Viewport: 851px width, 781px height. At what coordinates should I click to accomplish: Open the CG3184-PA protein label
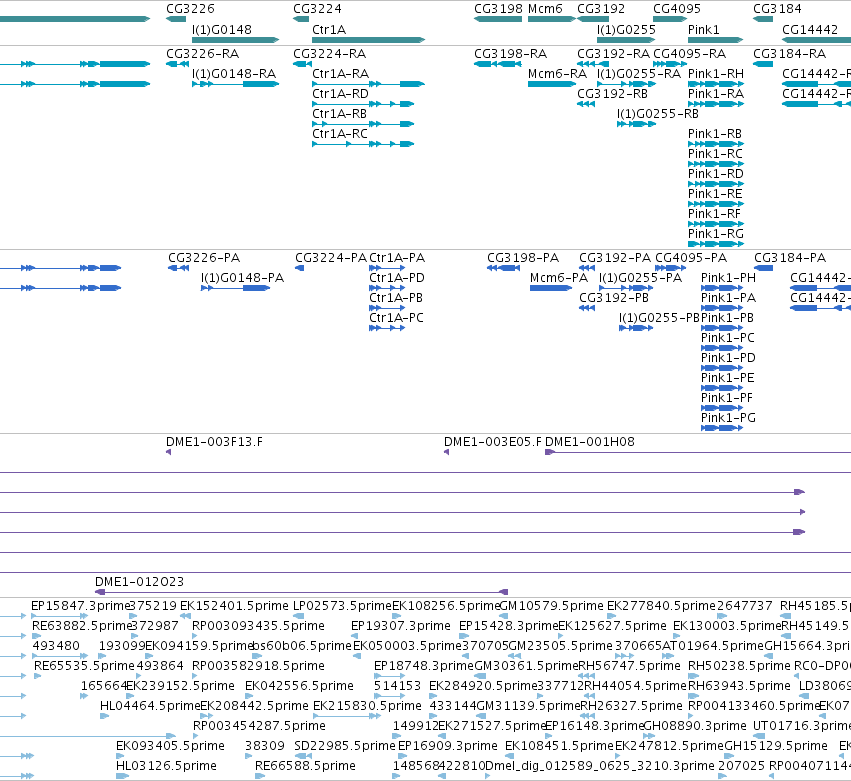[790, 257]
